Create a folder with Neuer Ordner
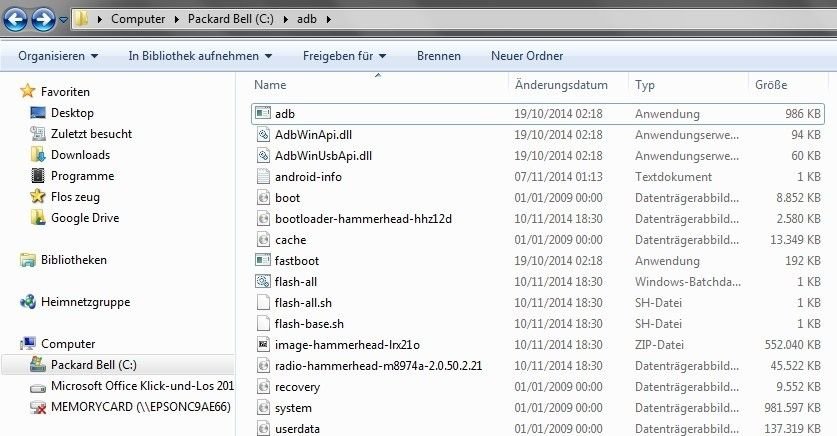Viewport: 837px width, 436px height. tap(527, 56)
